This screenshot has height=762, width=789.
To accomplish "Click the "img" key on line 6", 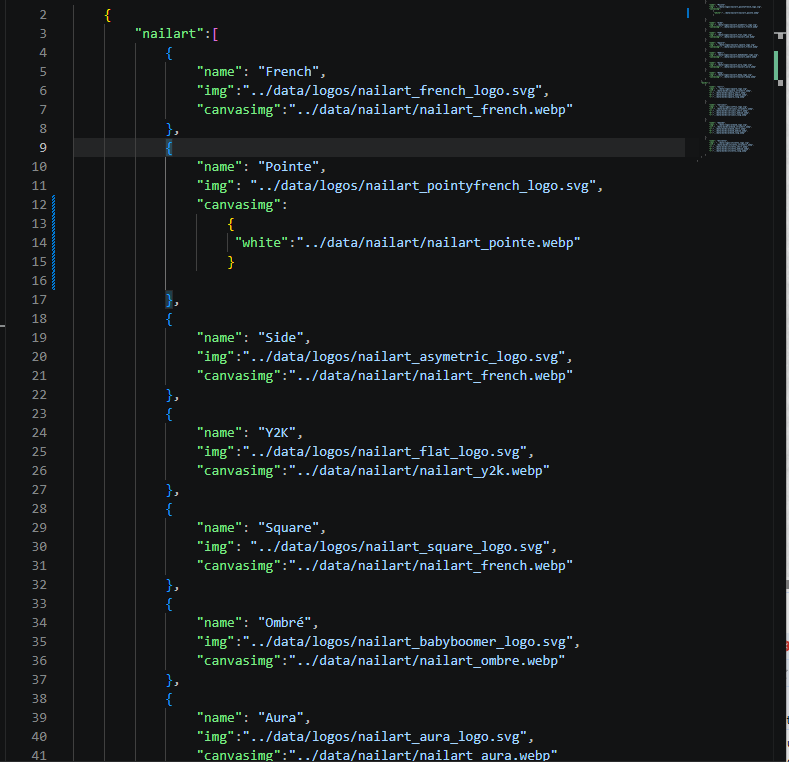I will pos(215,91).
